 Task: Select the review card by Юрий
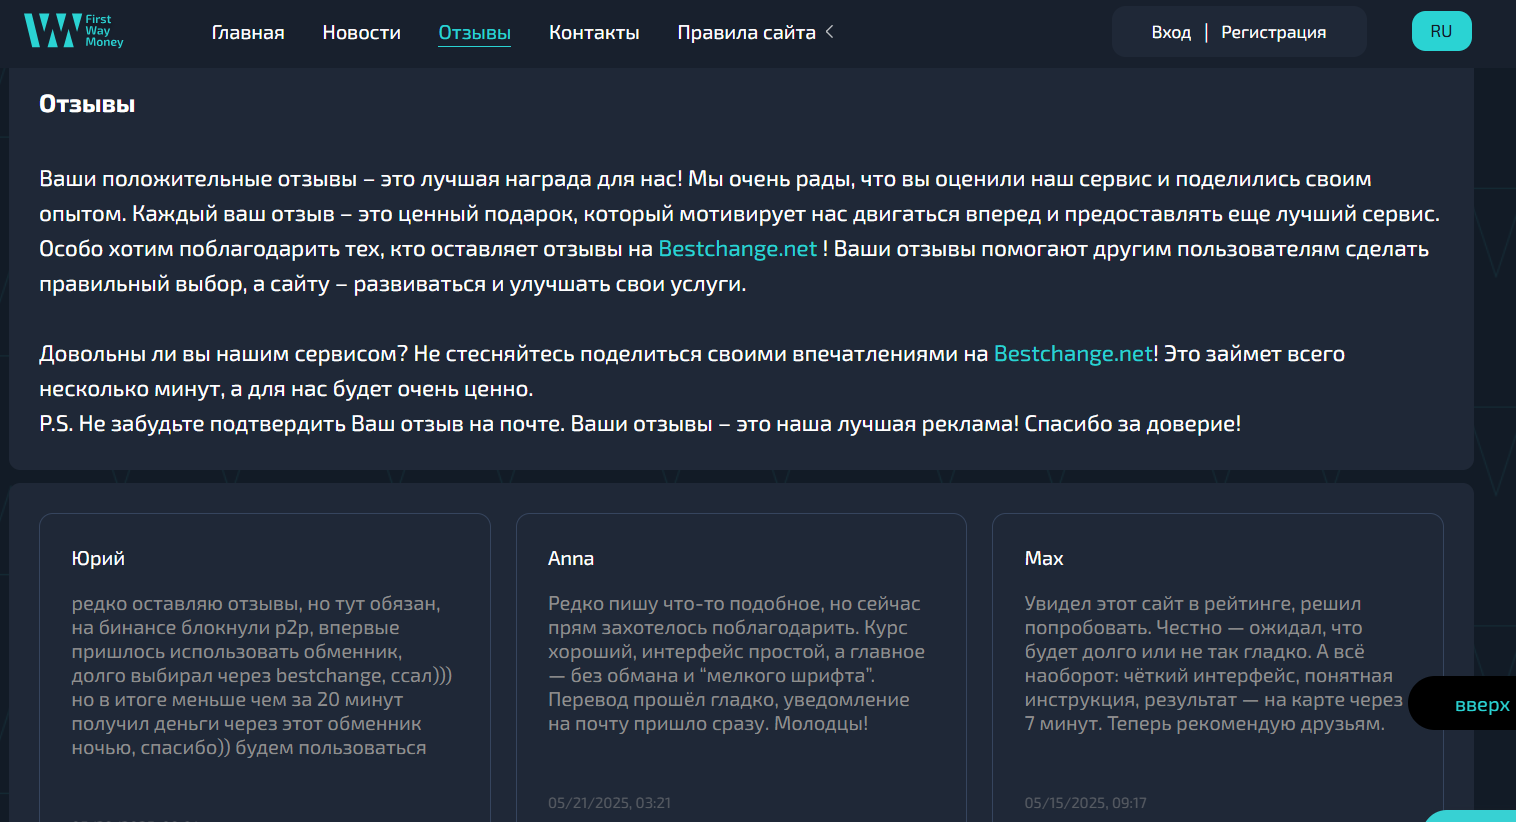(x=265, y=660)
